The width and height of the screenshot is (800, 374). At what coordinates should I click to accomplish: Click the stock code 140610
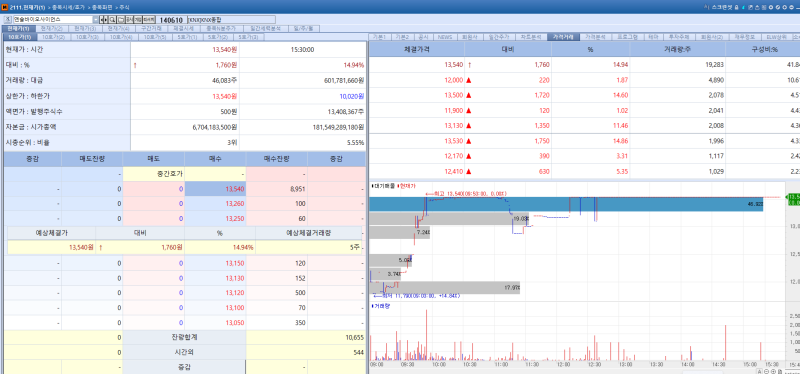click(171, 20)
